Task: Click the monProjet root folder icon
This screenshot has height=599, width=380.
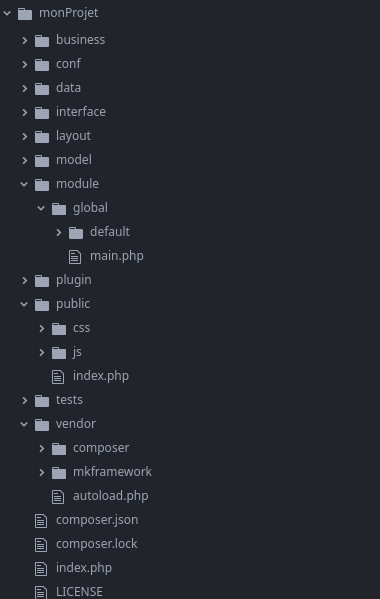Action: pyautogui.click(x=25, y=14)
